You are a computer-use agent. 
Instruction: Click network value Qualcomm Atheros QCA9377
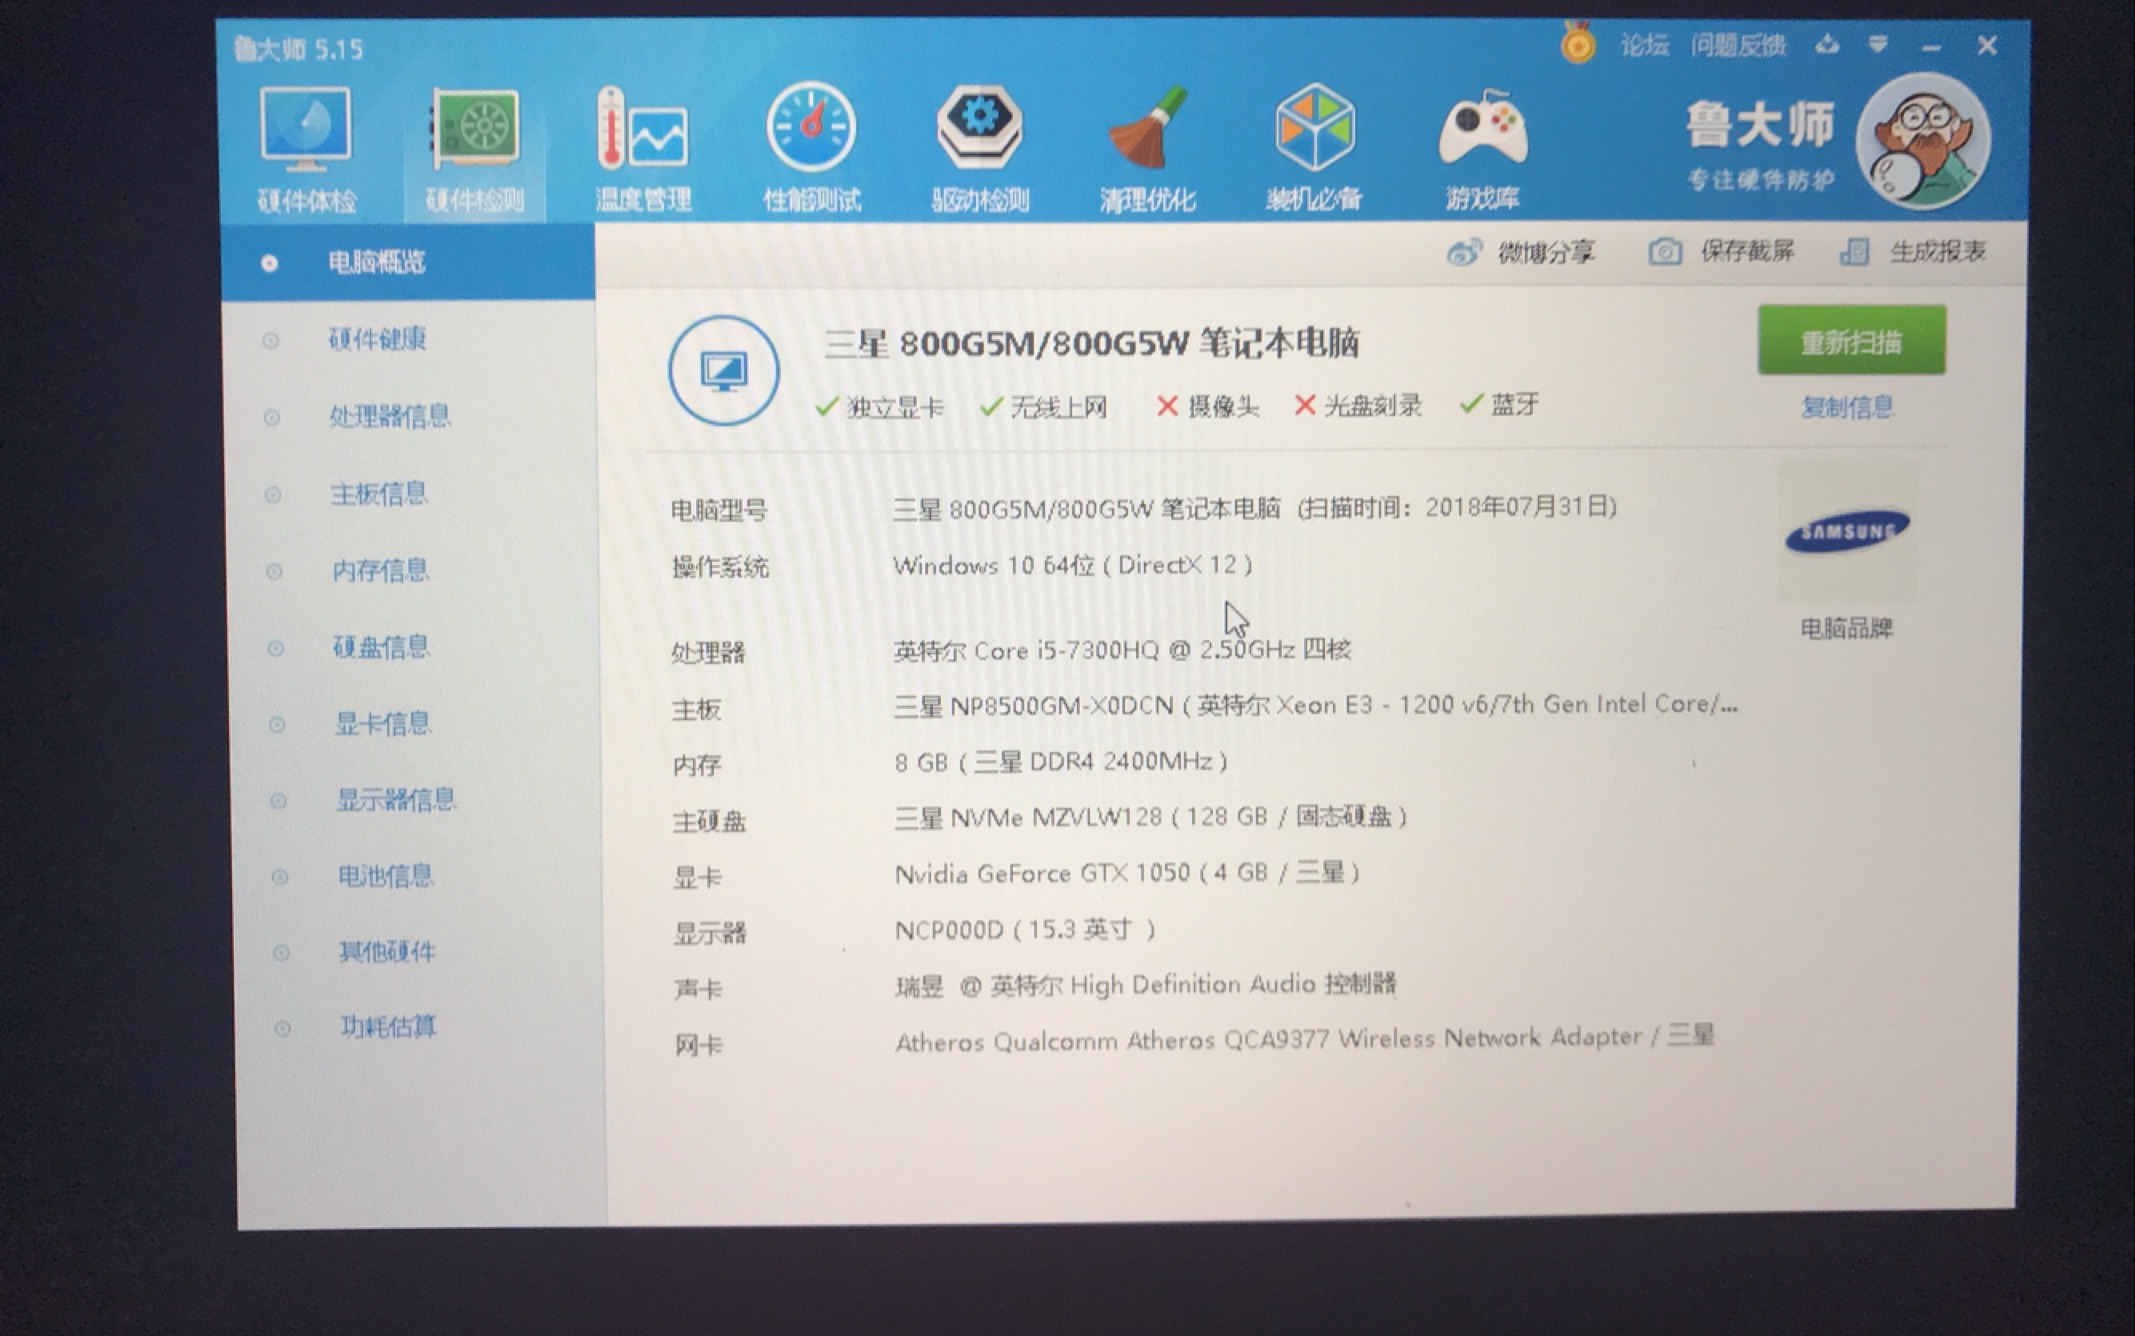(x=1305, y=1039)
